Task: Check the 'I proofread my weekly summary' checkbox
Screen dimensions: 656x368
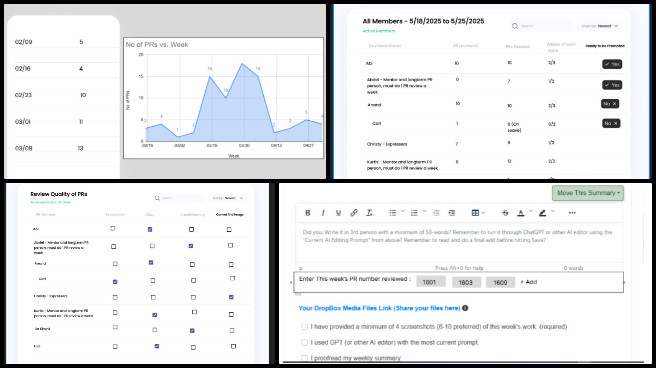Action: pyautogui.click(x=304, y=358)
